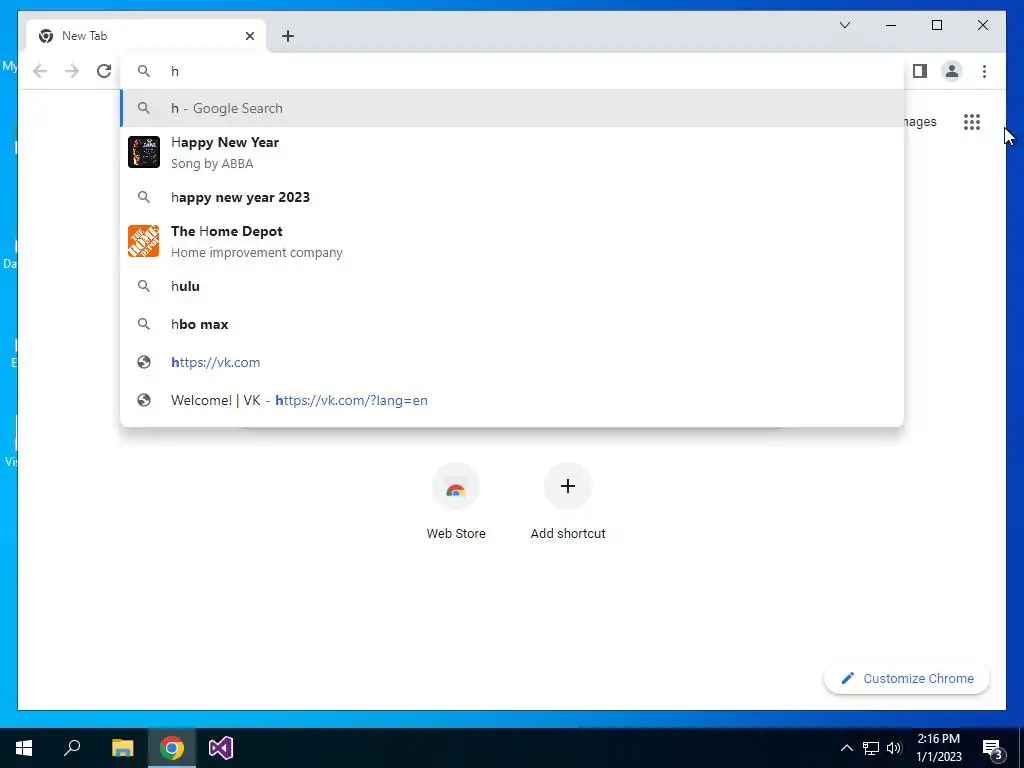Select the New Tab tab

[146, 36]
